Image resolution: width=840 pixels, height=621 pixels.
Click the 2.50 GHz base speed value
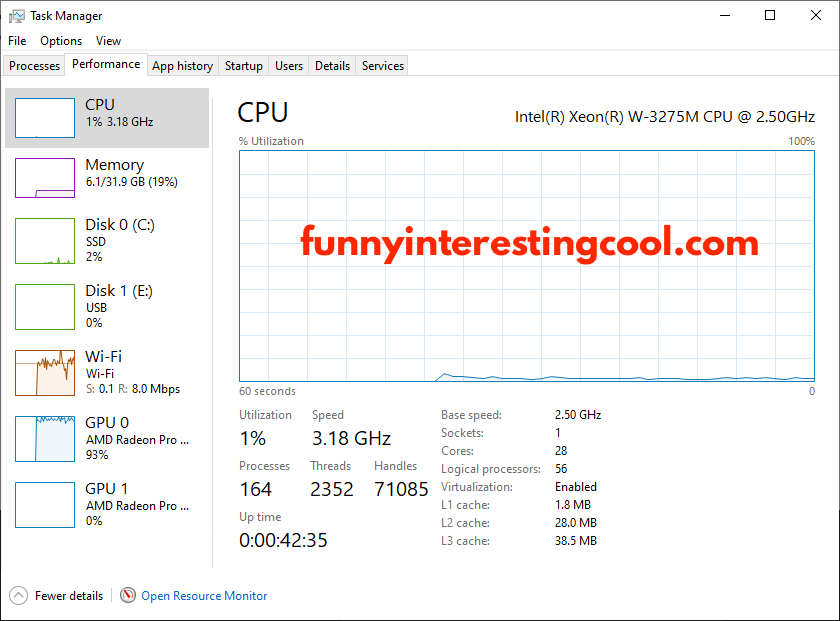coord(578,415)
